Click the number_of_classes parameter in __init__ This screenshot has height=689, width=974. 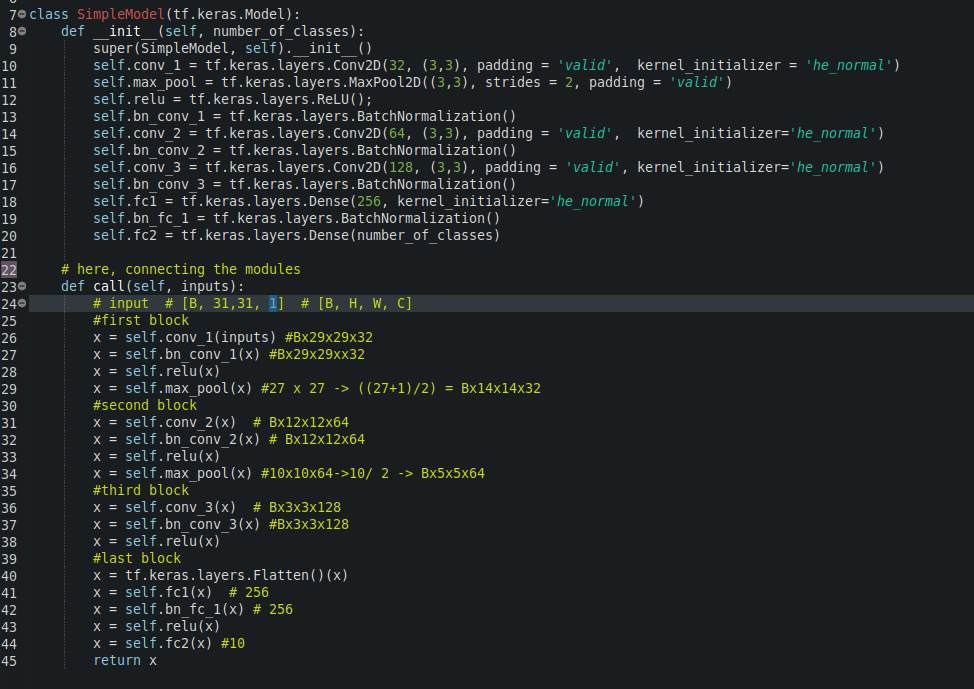click(x=281, y=31)
